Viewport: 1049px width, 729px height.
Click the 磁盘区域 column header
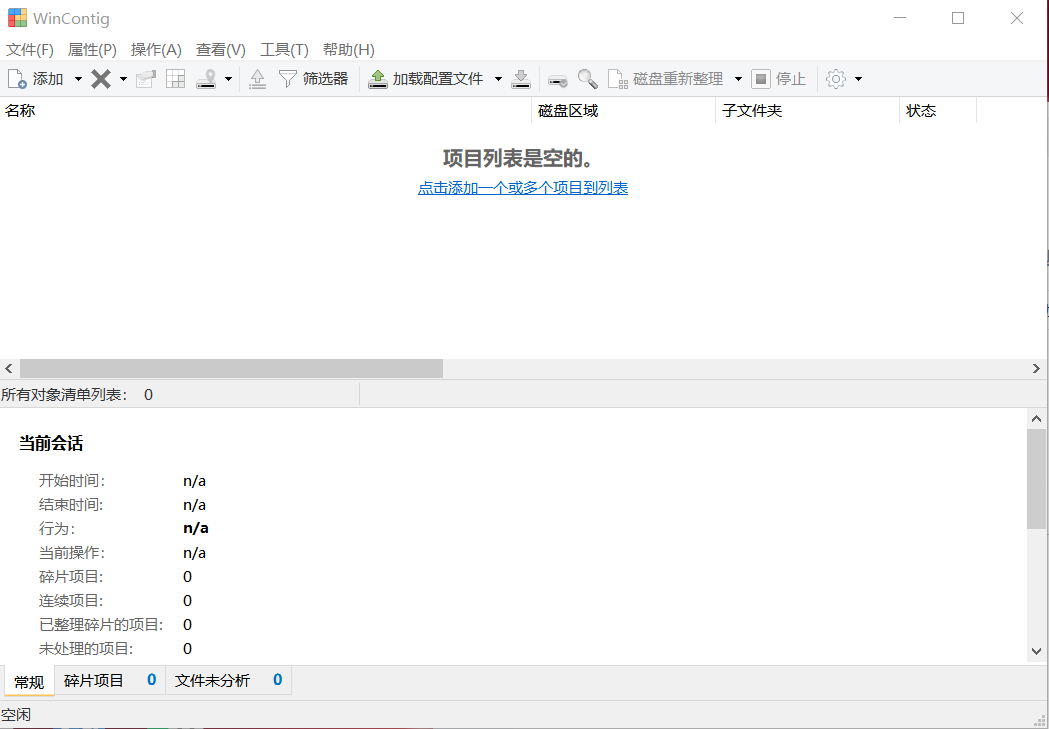624,110
